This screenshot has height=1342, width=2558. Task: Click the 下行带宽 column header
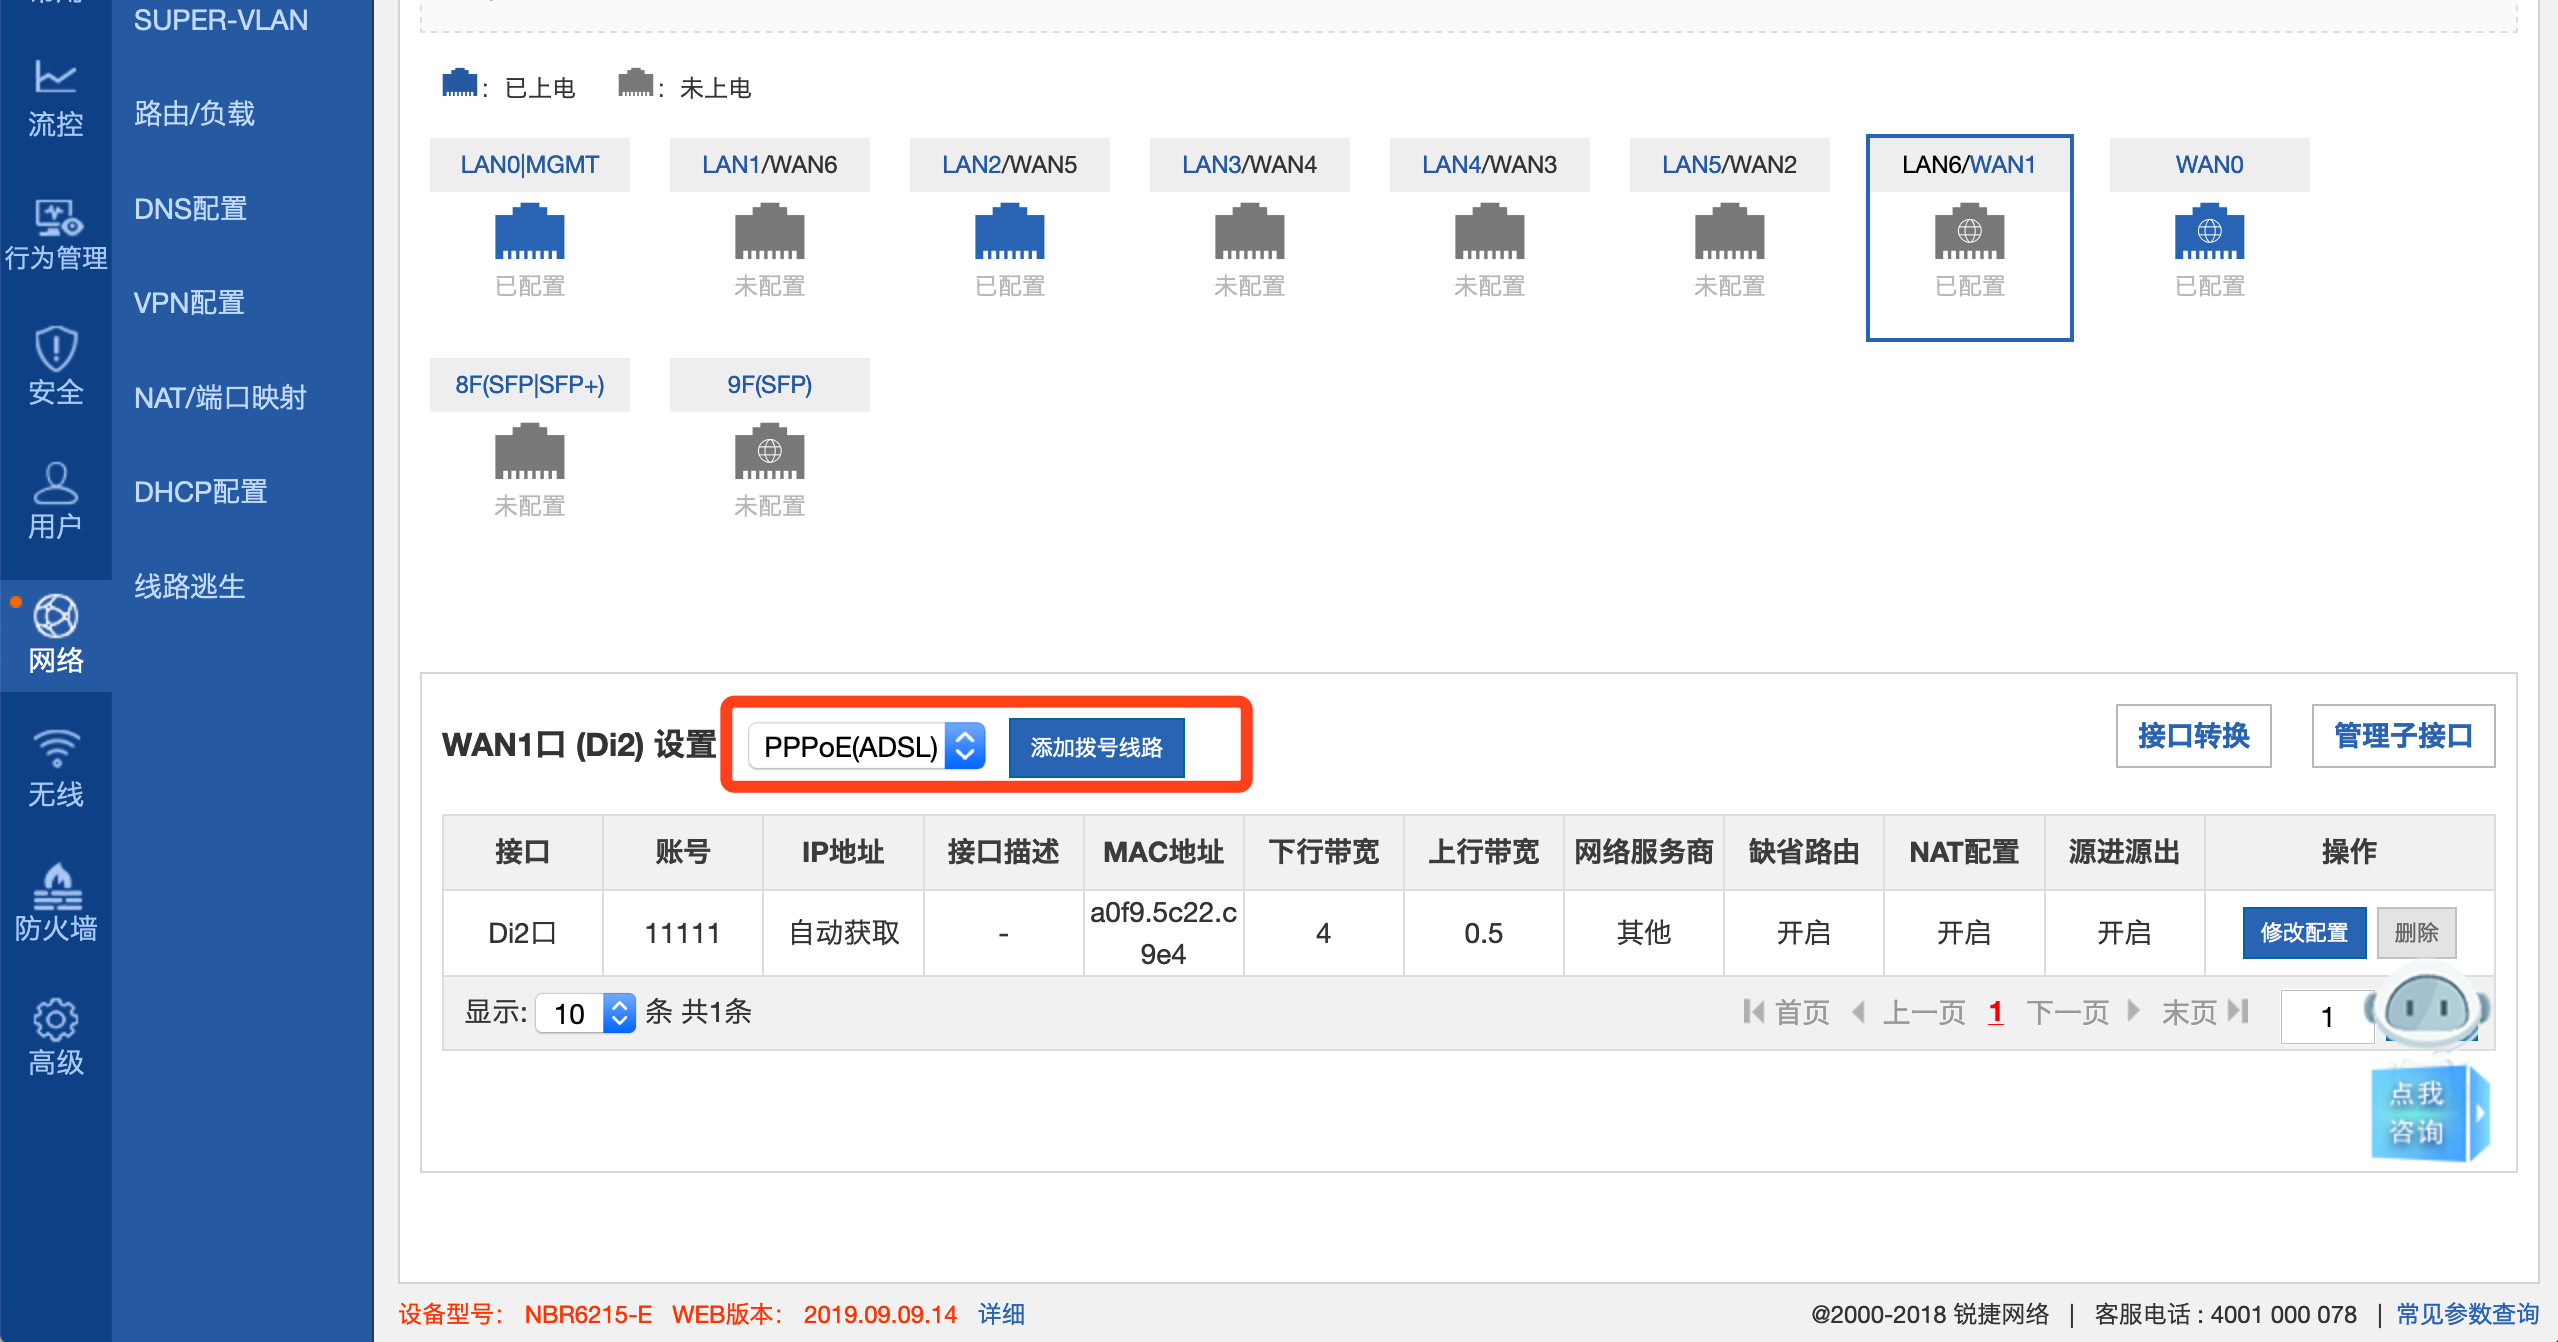1324,852
